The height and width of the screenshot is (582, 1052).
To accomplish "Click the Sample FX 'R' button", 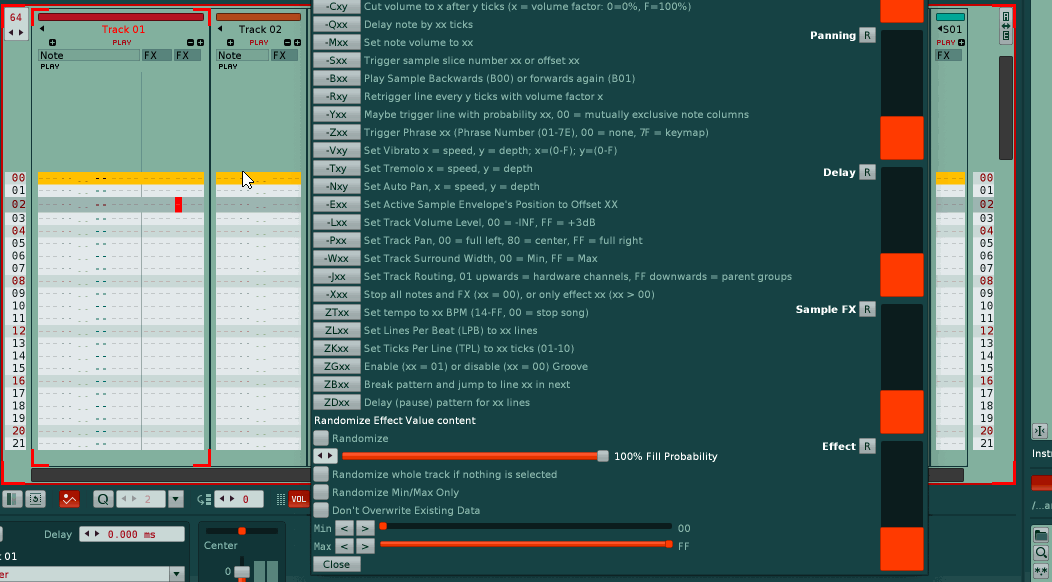I will [867, 309].
